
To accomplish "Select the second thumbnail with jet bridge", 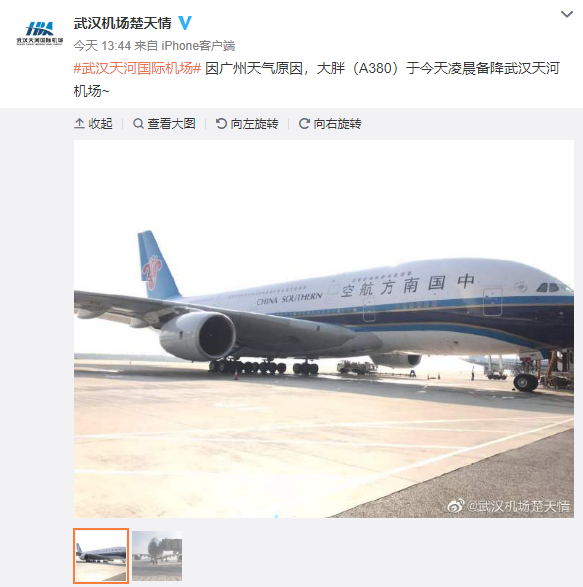I will 157,556.
